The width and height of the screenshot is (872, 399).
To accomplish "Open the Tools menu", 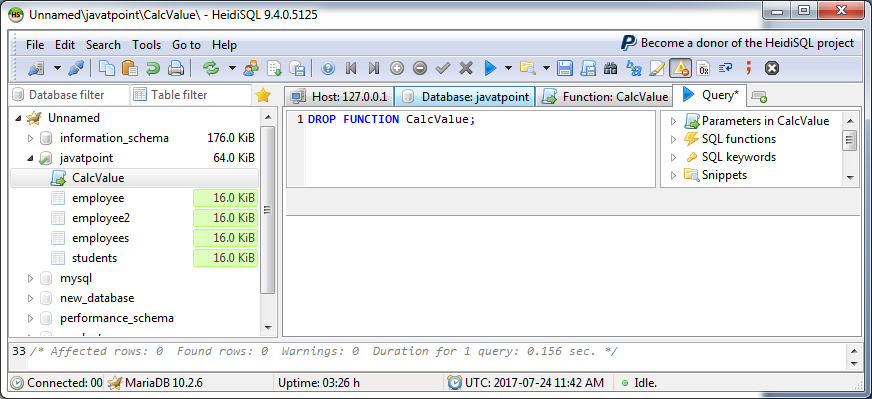I will click(146, 45).
